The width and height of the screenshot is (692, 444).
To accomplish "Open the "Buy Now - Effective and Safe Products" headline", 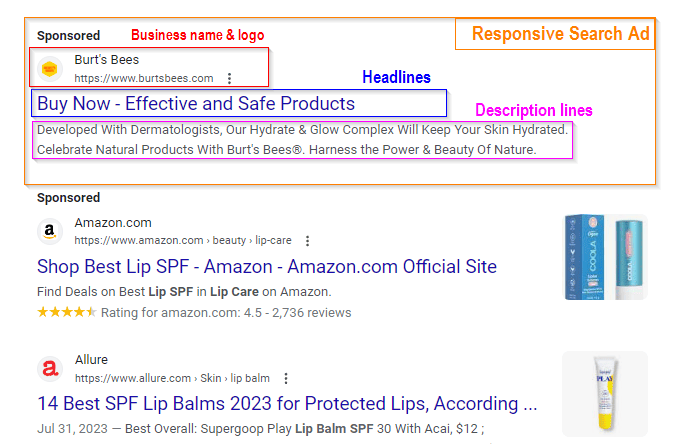I will point(196,103).
